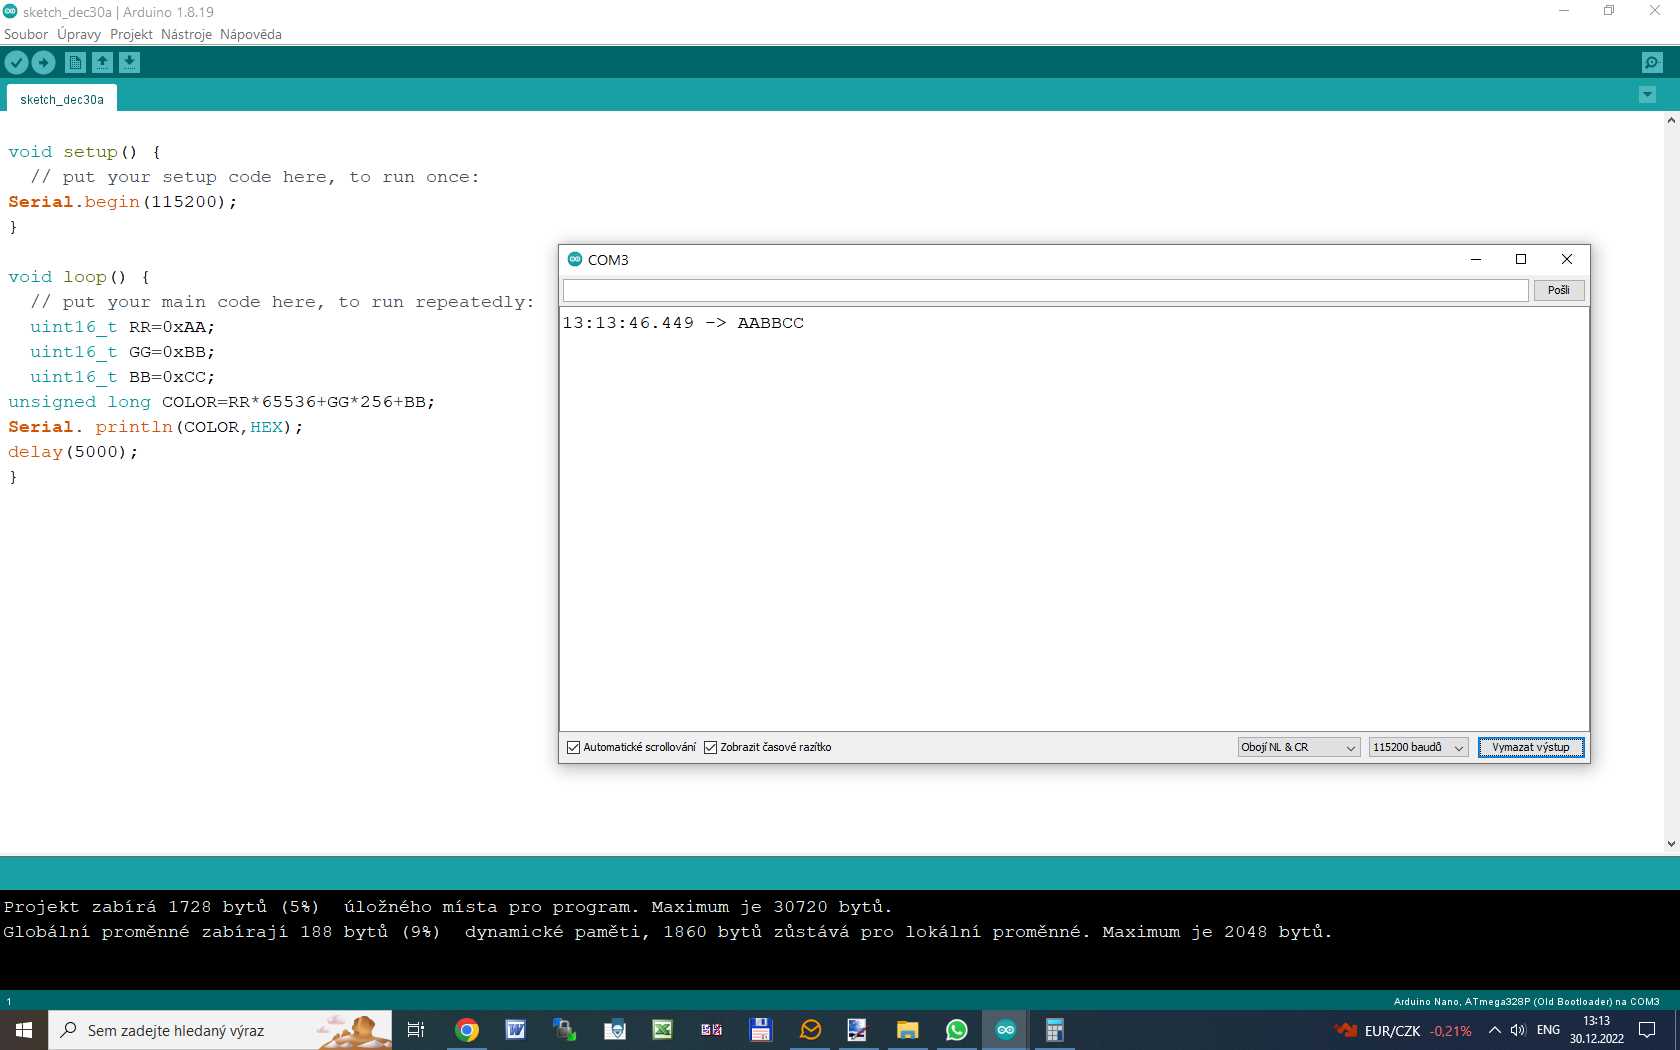
Task: Click the Pošli button
Action: pos(1558,290)
